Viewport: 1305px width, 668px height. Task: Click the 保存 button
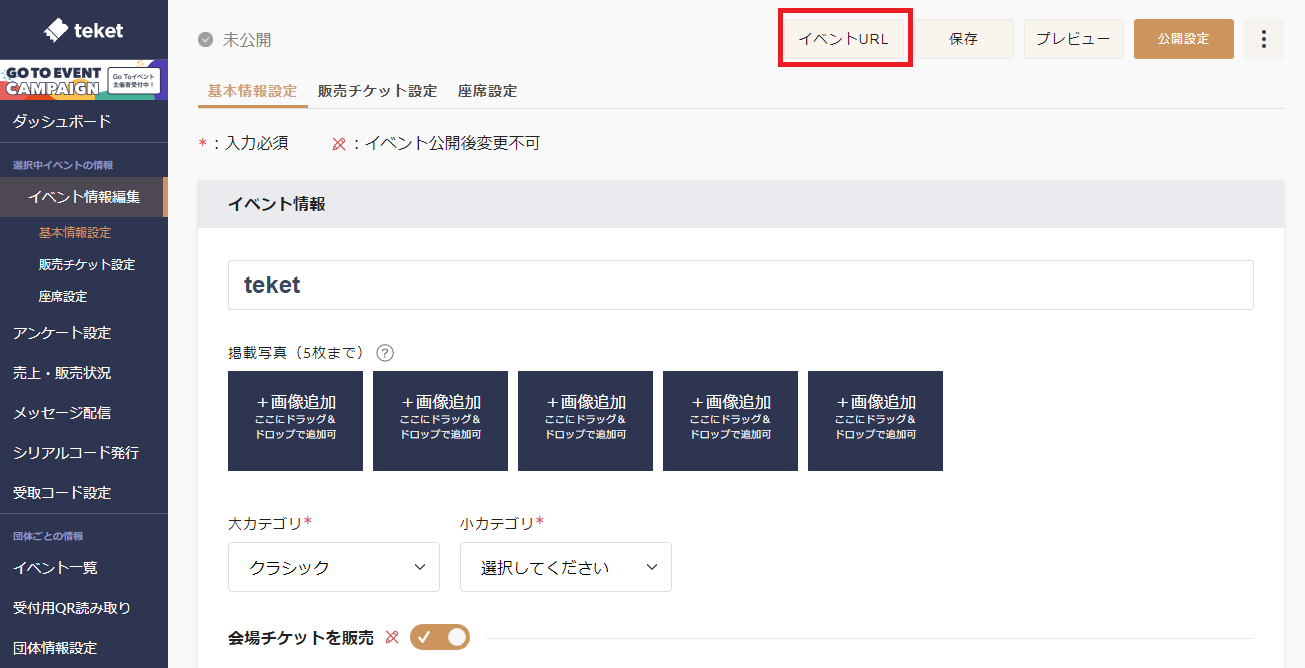(x=963, y=39)
